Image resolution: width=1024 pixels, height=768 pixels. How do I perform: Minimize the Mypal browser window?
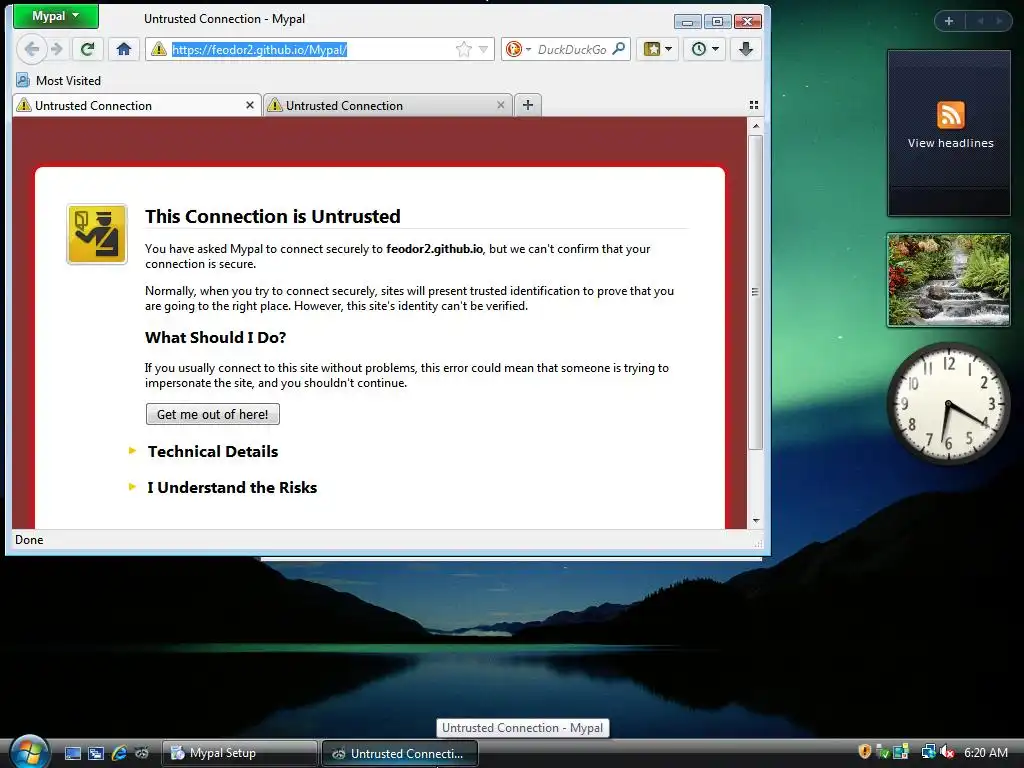[x=688, y=22]
